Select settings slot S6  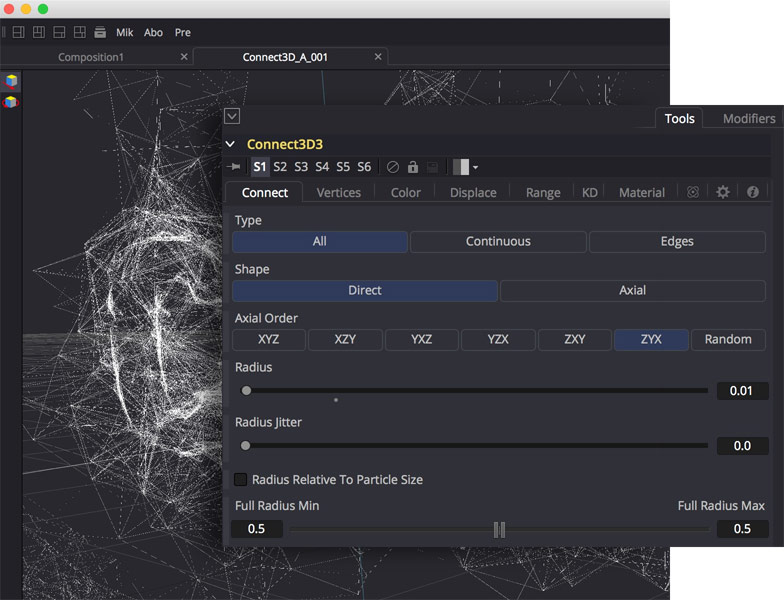(364, 166)
